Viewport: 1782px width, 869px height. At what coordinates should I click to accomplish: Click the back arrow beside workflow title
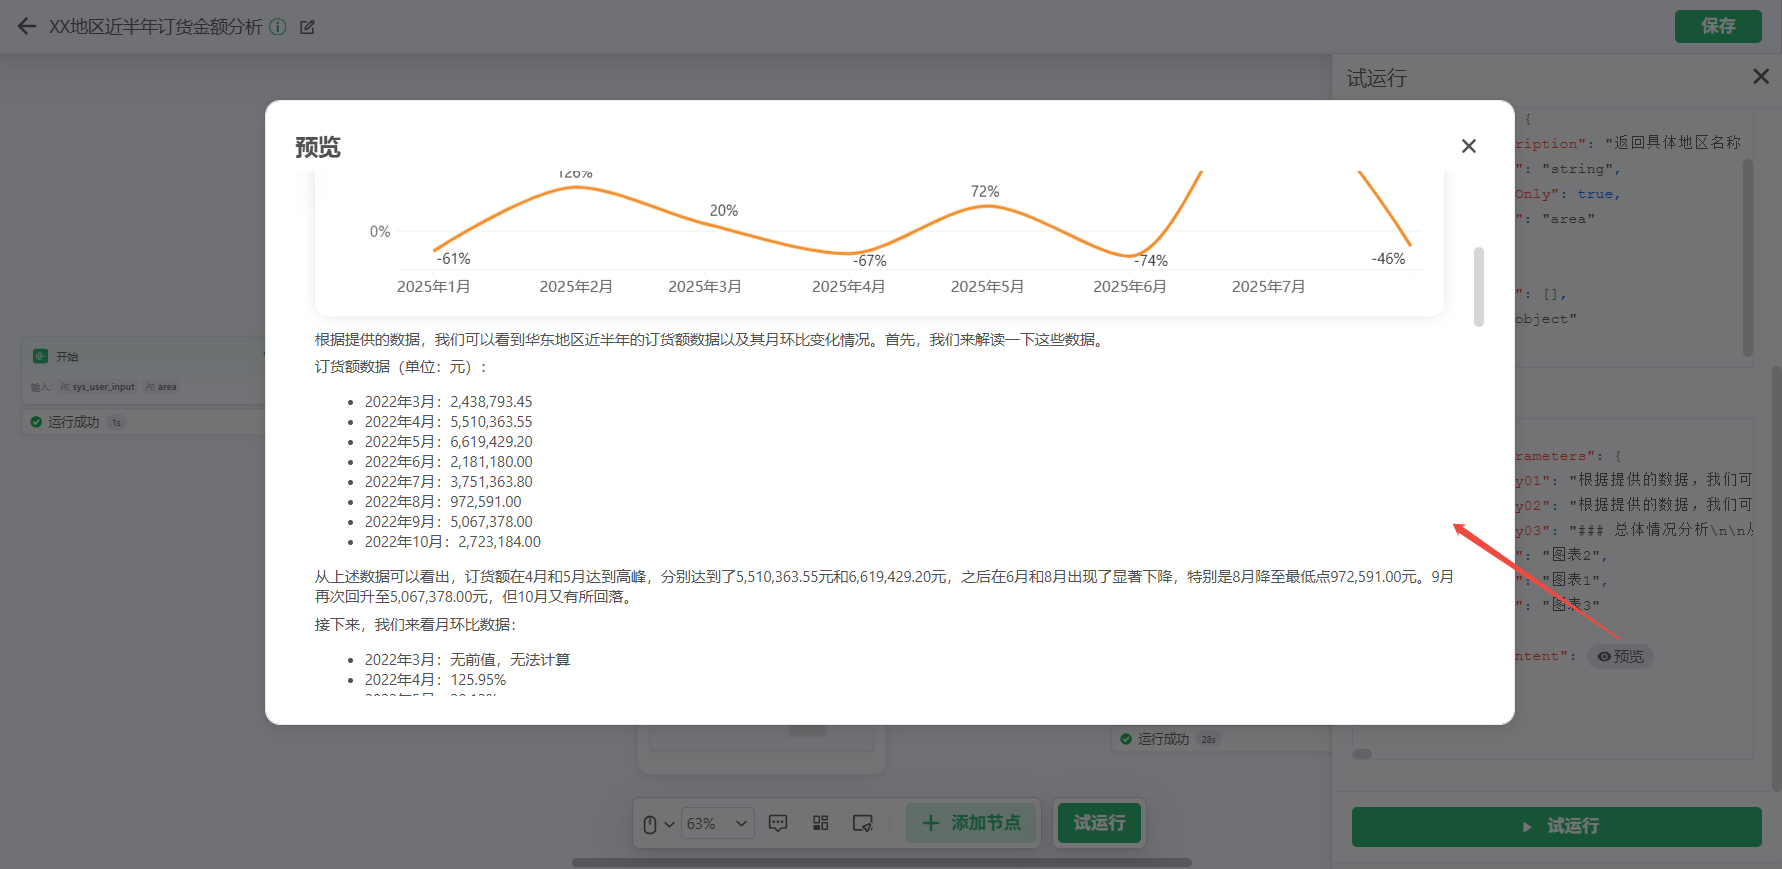pos(27,27)
